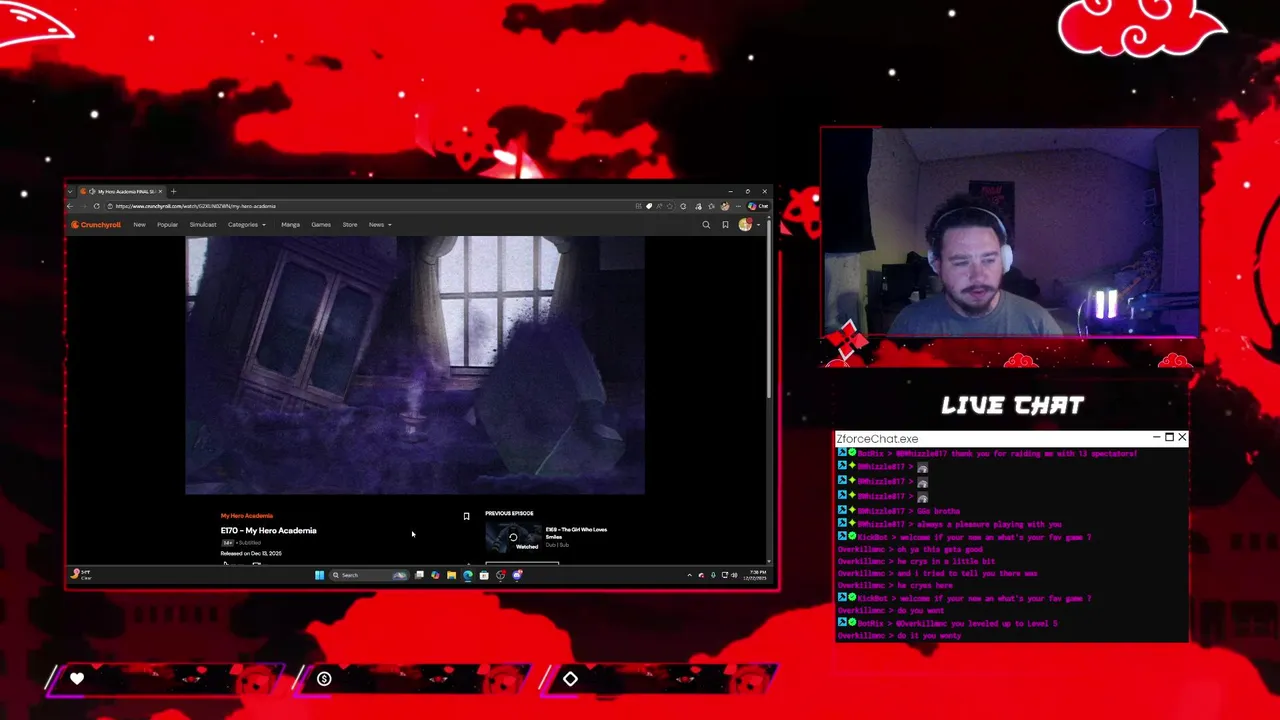This screenshot has height=720, width=1280.
Task: Click the E170 - My Hero Academia title
Action: tap(268, 531)
